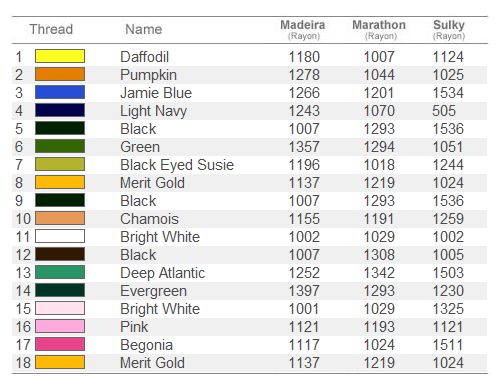Select the Evergreen thread name
Viewport: 500px width, 384px height.
[x=153, y=291]
